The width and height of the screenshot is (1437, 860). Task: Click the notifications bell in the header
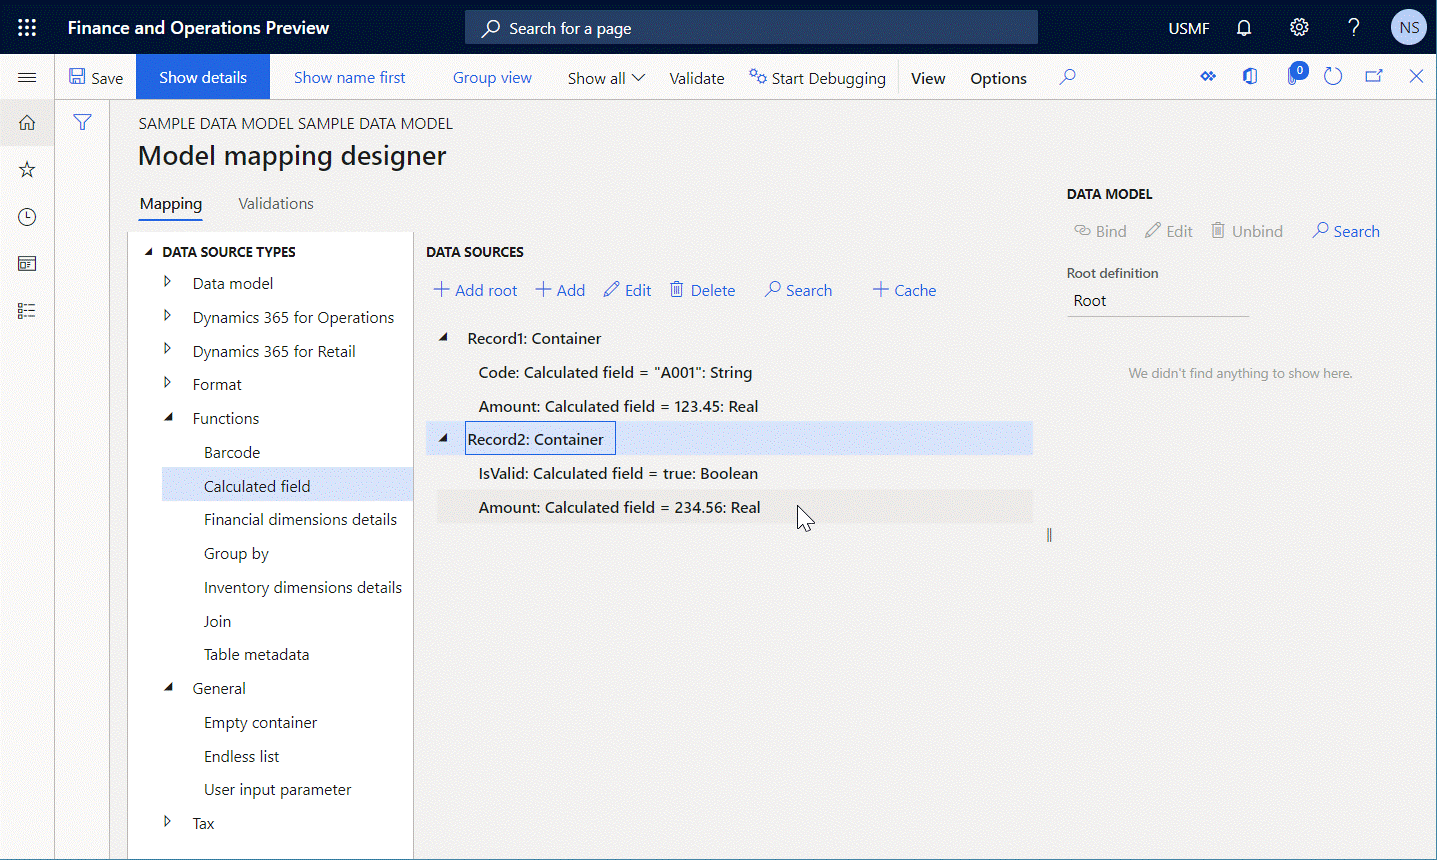[x=1243, y=27]
